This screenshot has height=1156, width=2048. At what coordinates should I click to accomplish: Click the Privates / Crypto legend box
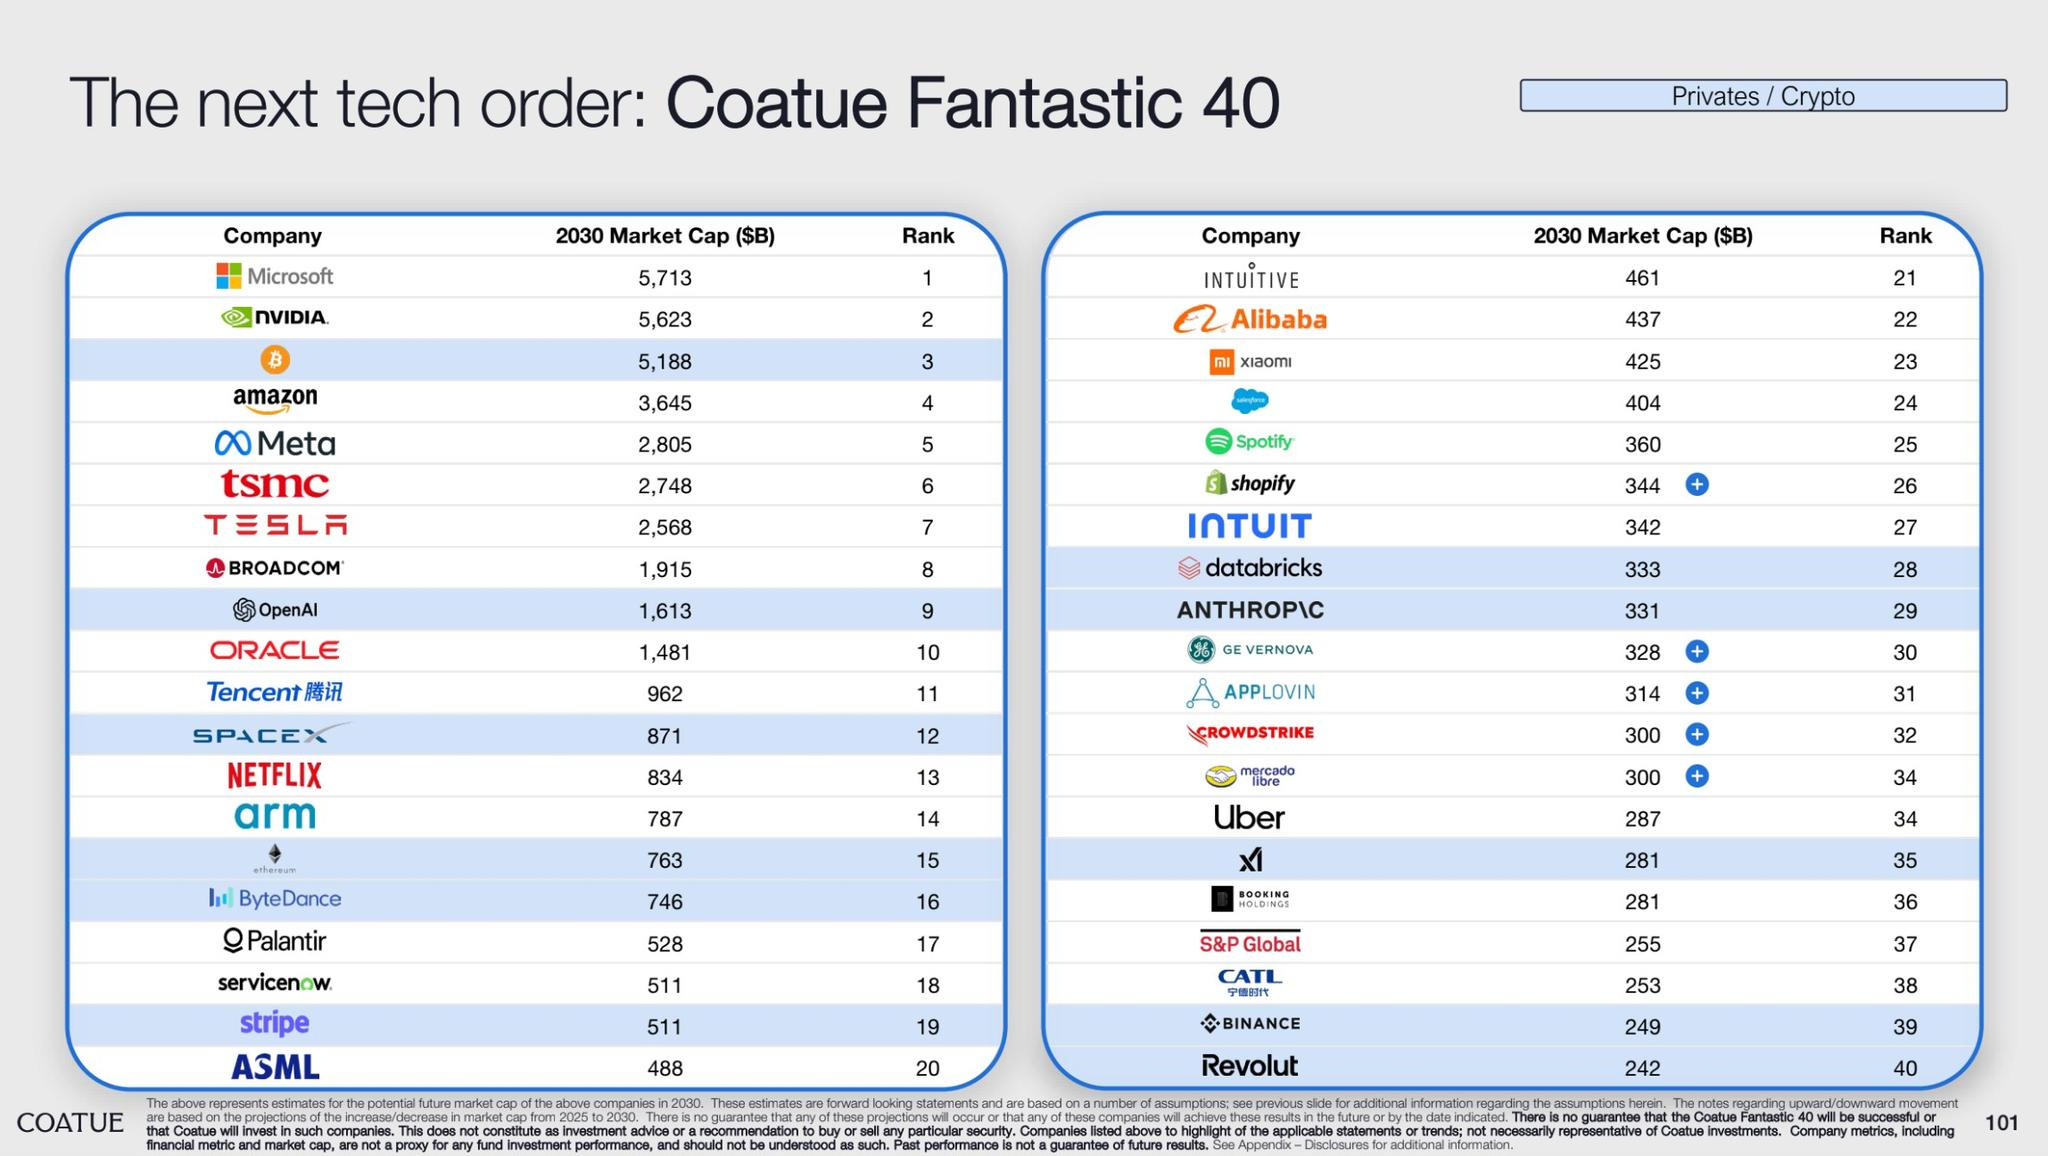tap(1763, 96)
